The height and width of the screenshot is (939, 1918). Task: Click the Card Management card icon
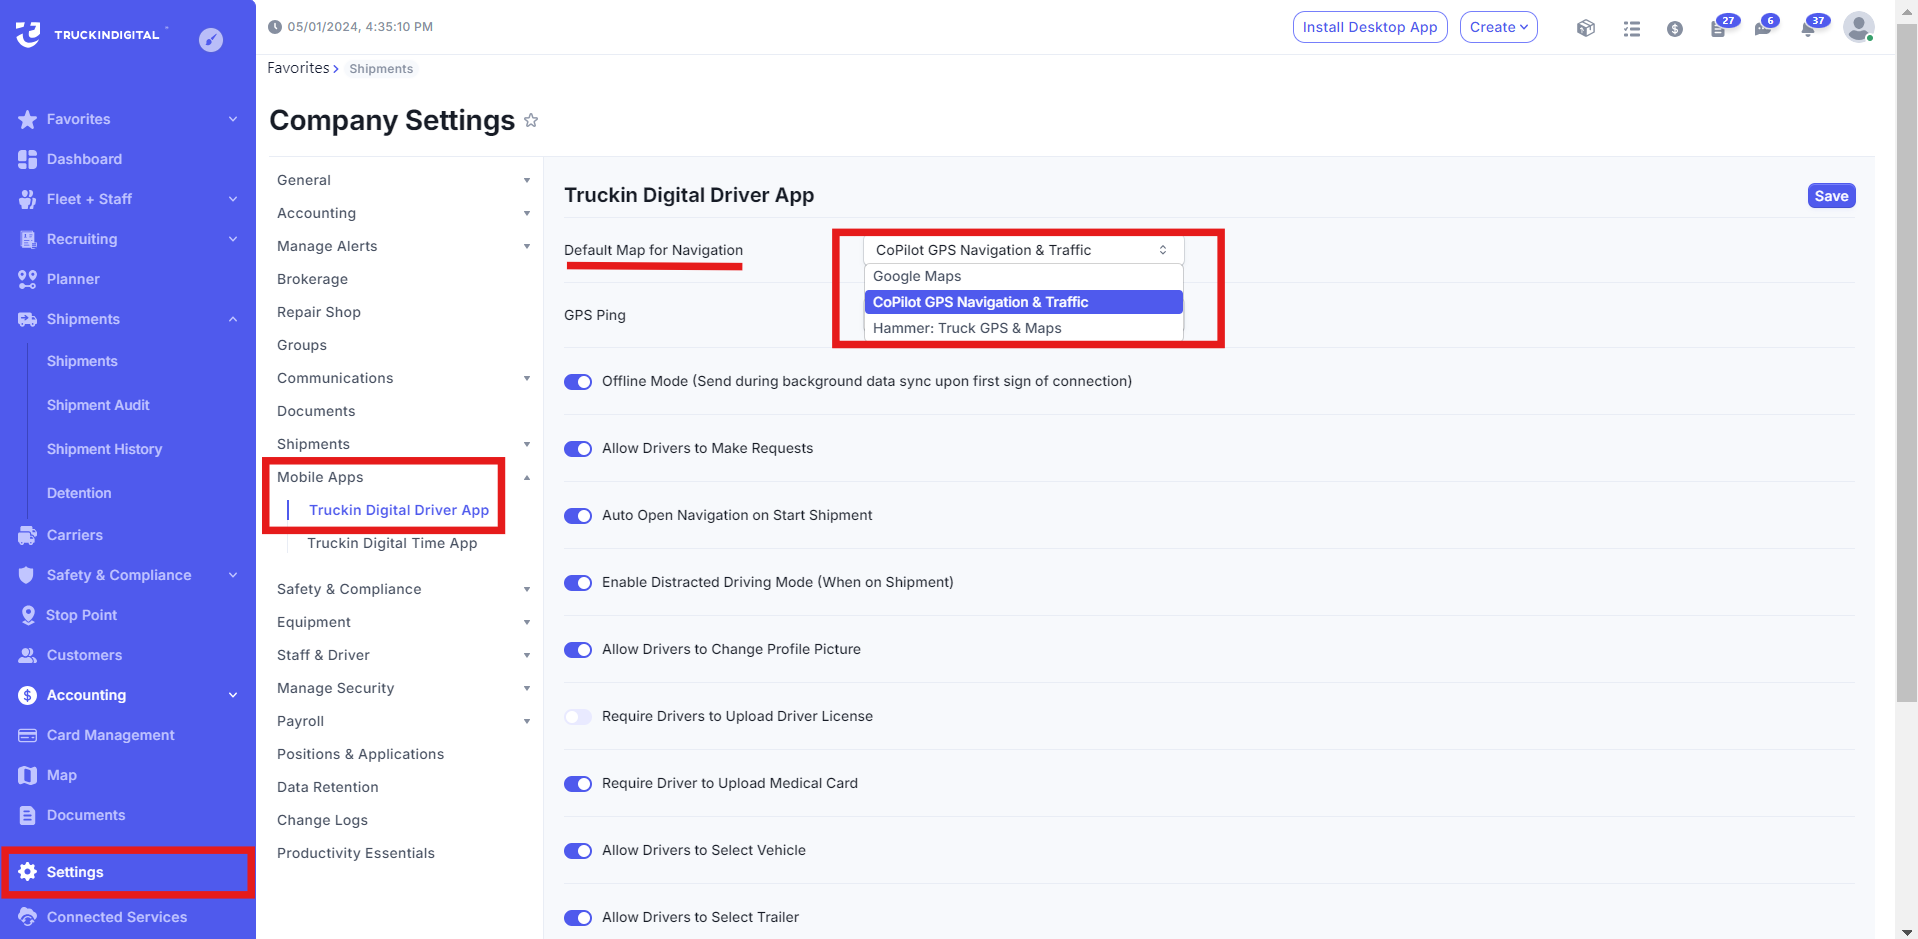point(27,735)
